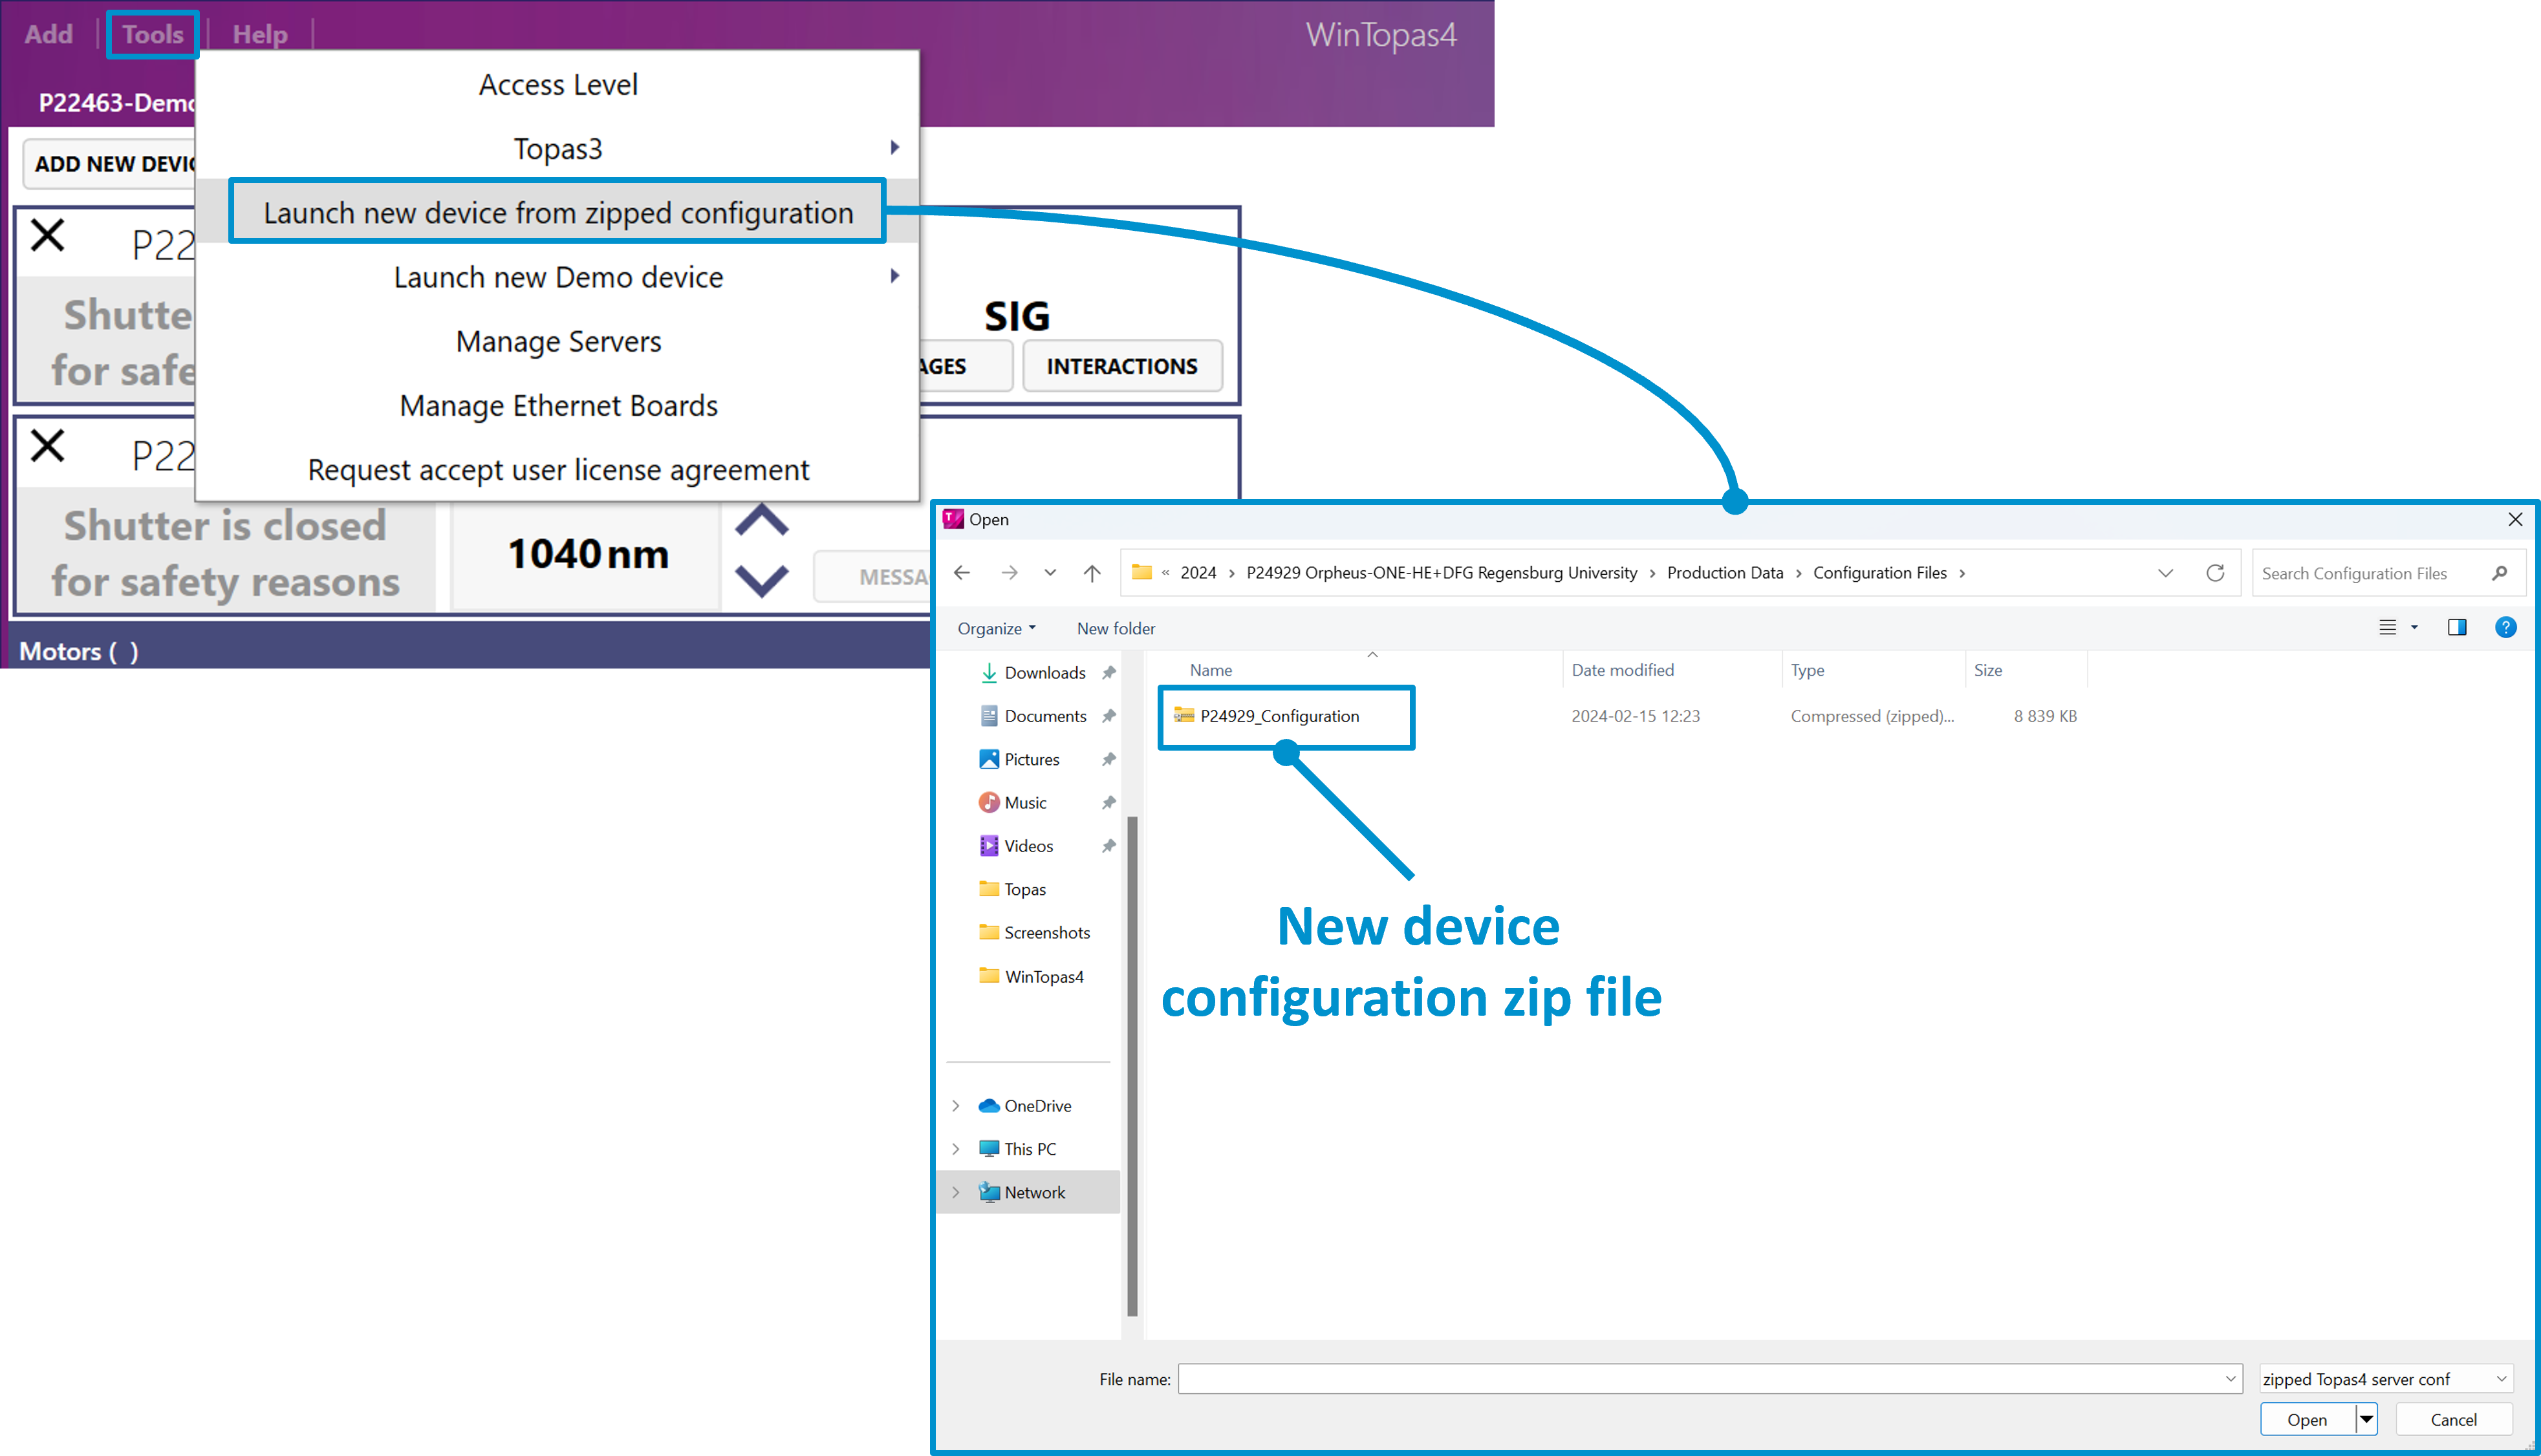Click the Configuration Files breadcrumb
The image size is (2541, 1456).
pos(1880,572)
